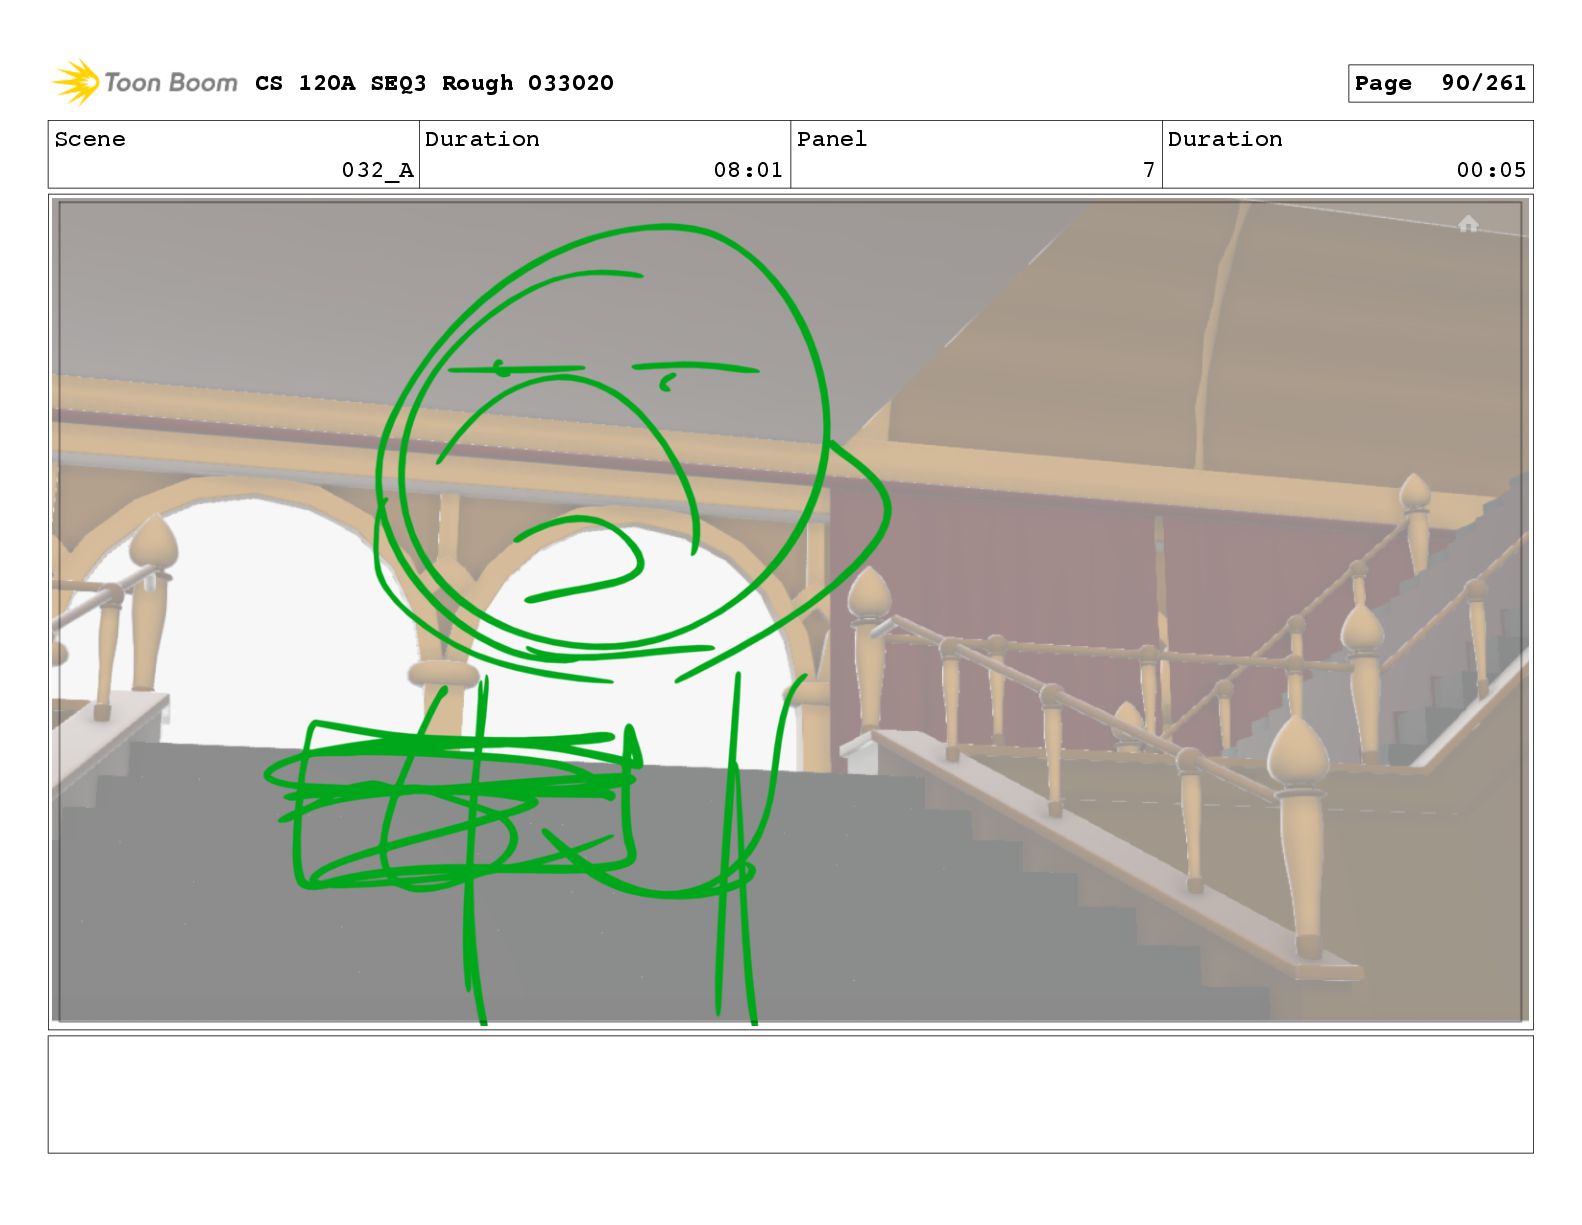Click the panel duration value '00:05'
Viewport: 1582px width, 1225px height.
click(1491, 170)
